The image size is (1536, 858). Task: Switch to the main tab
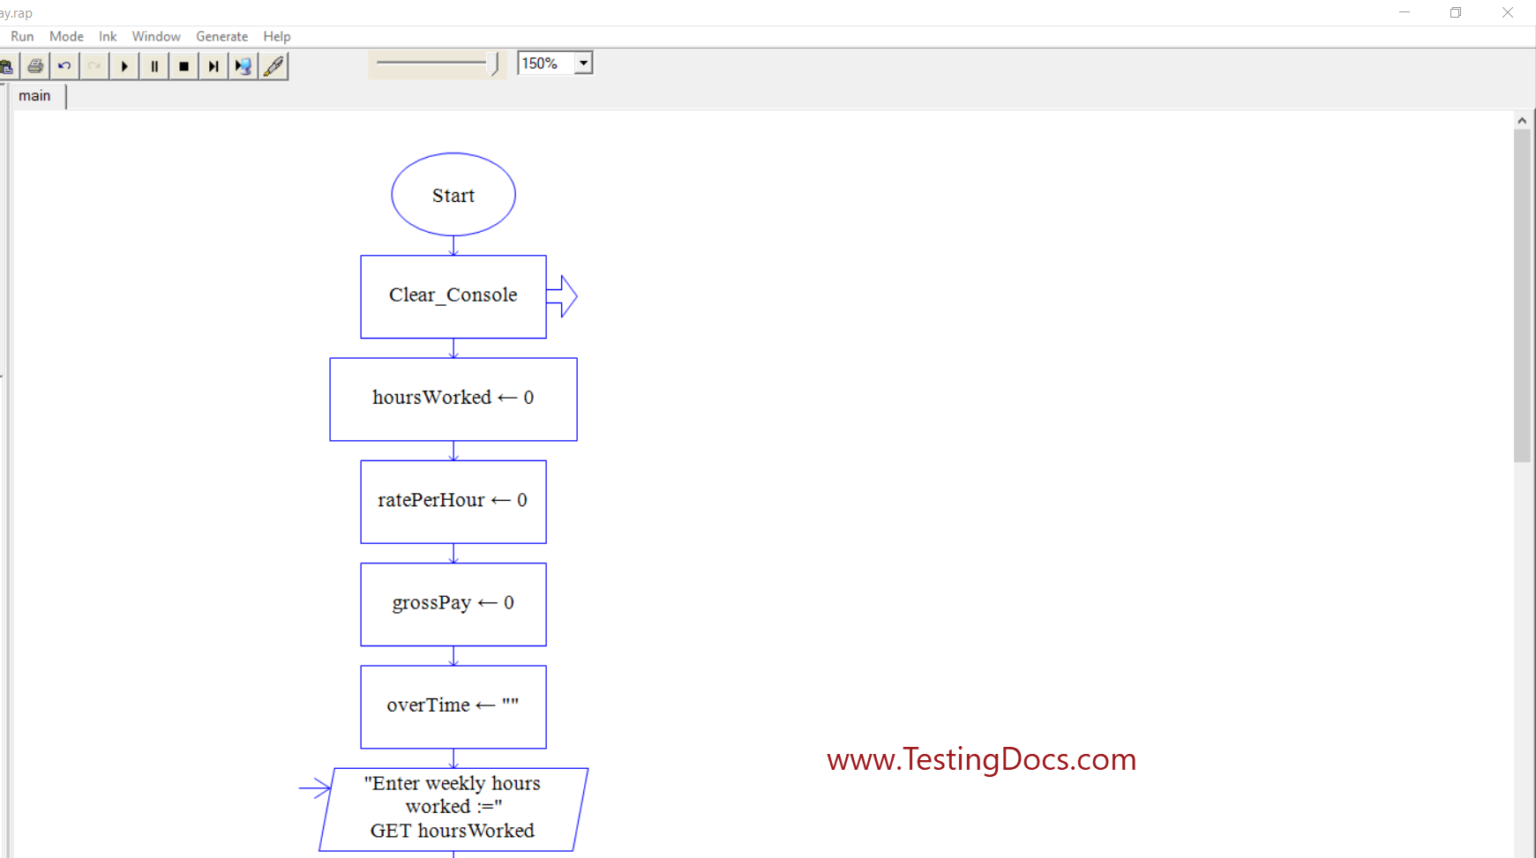point(36,95)
